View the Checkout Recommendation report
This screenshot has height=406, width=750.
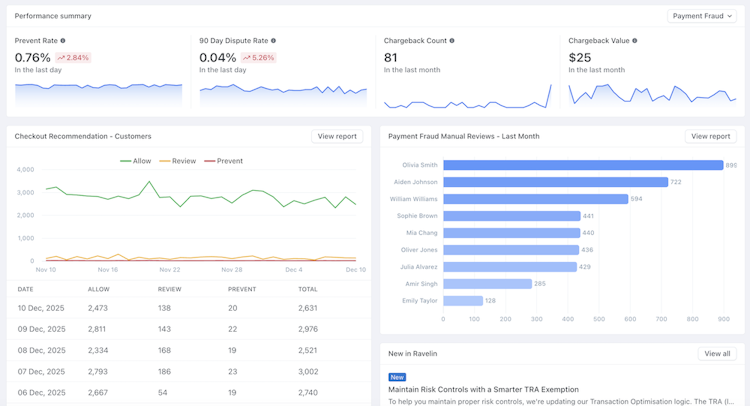pyautogui.click(x=337, y=136)
